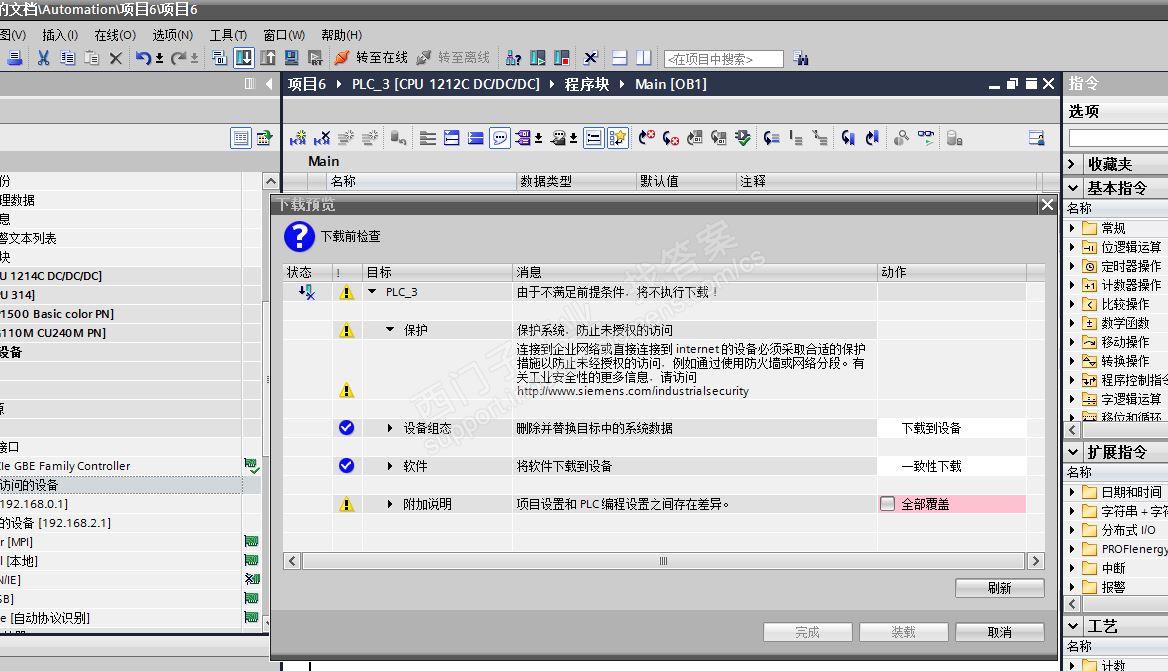Expand the 日期和时间 folder
The height and width of the screenshot is (671, 1168).
coord(1073,492)
